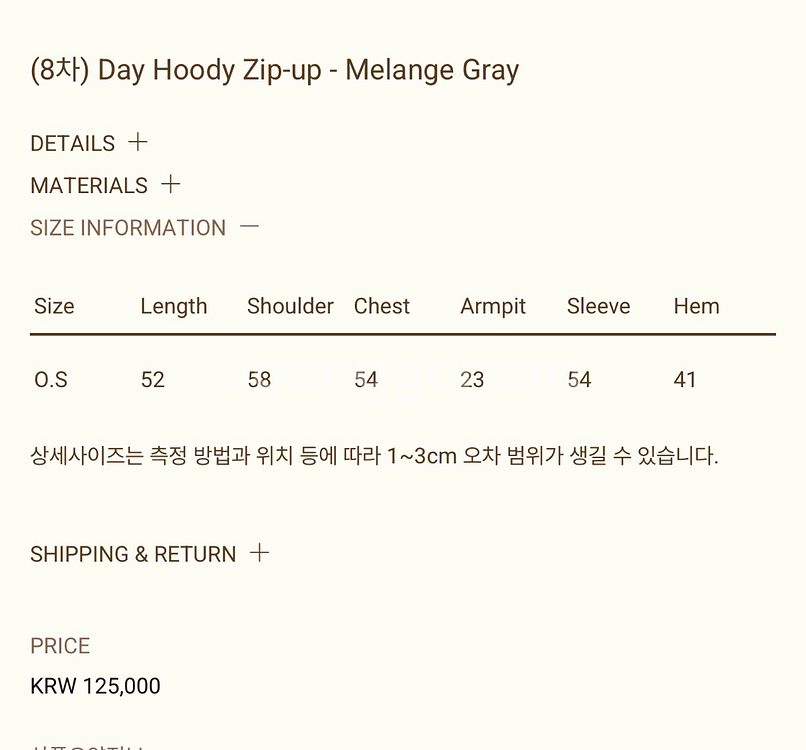Click the Hem value 41
Image resolution: width=806 pixels, height=750 pixels.
tap(685, 380)
